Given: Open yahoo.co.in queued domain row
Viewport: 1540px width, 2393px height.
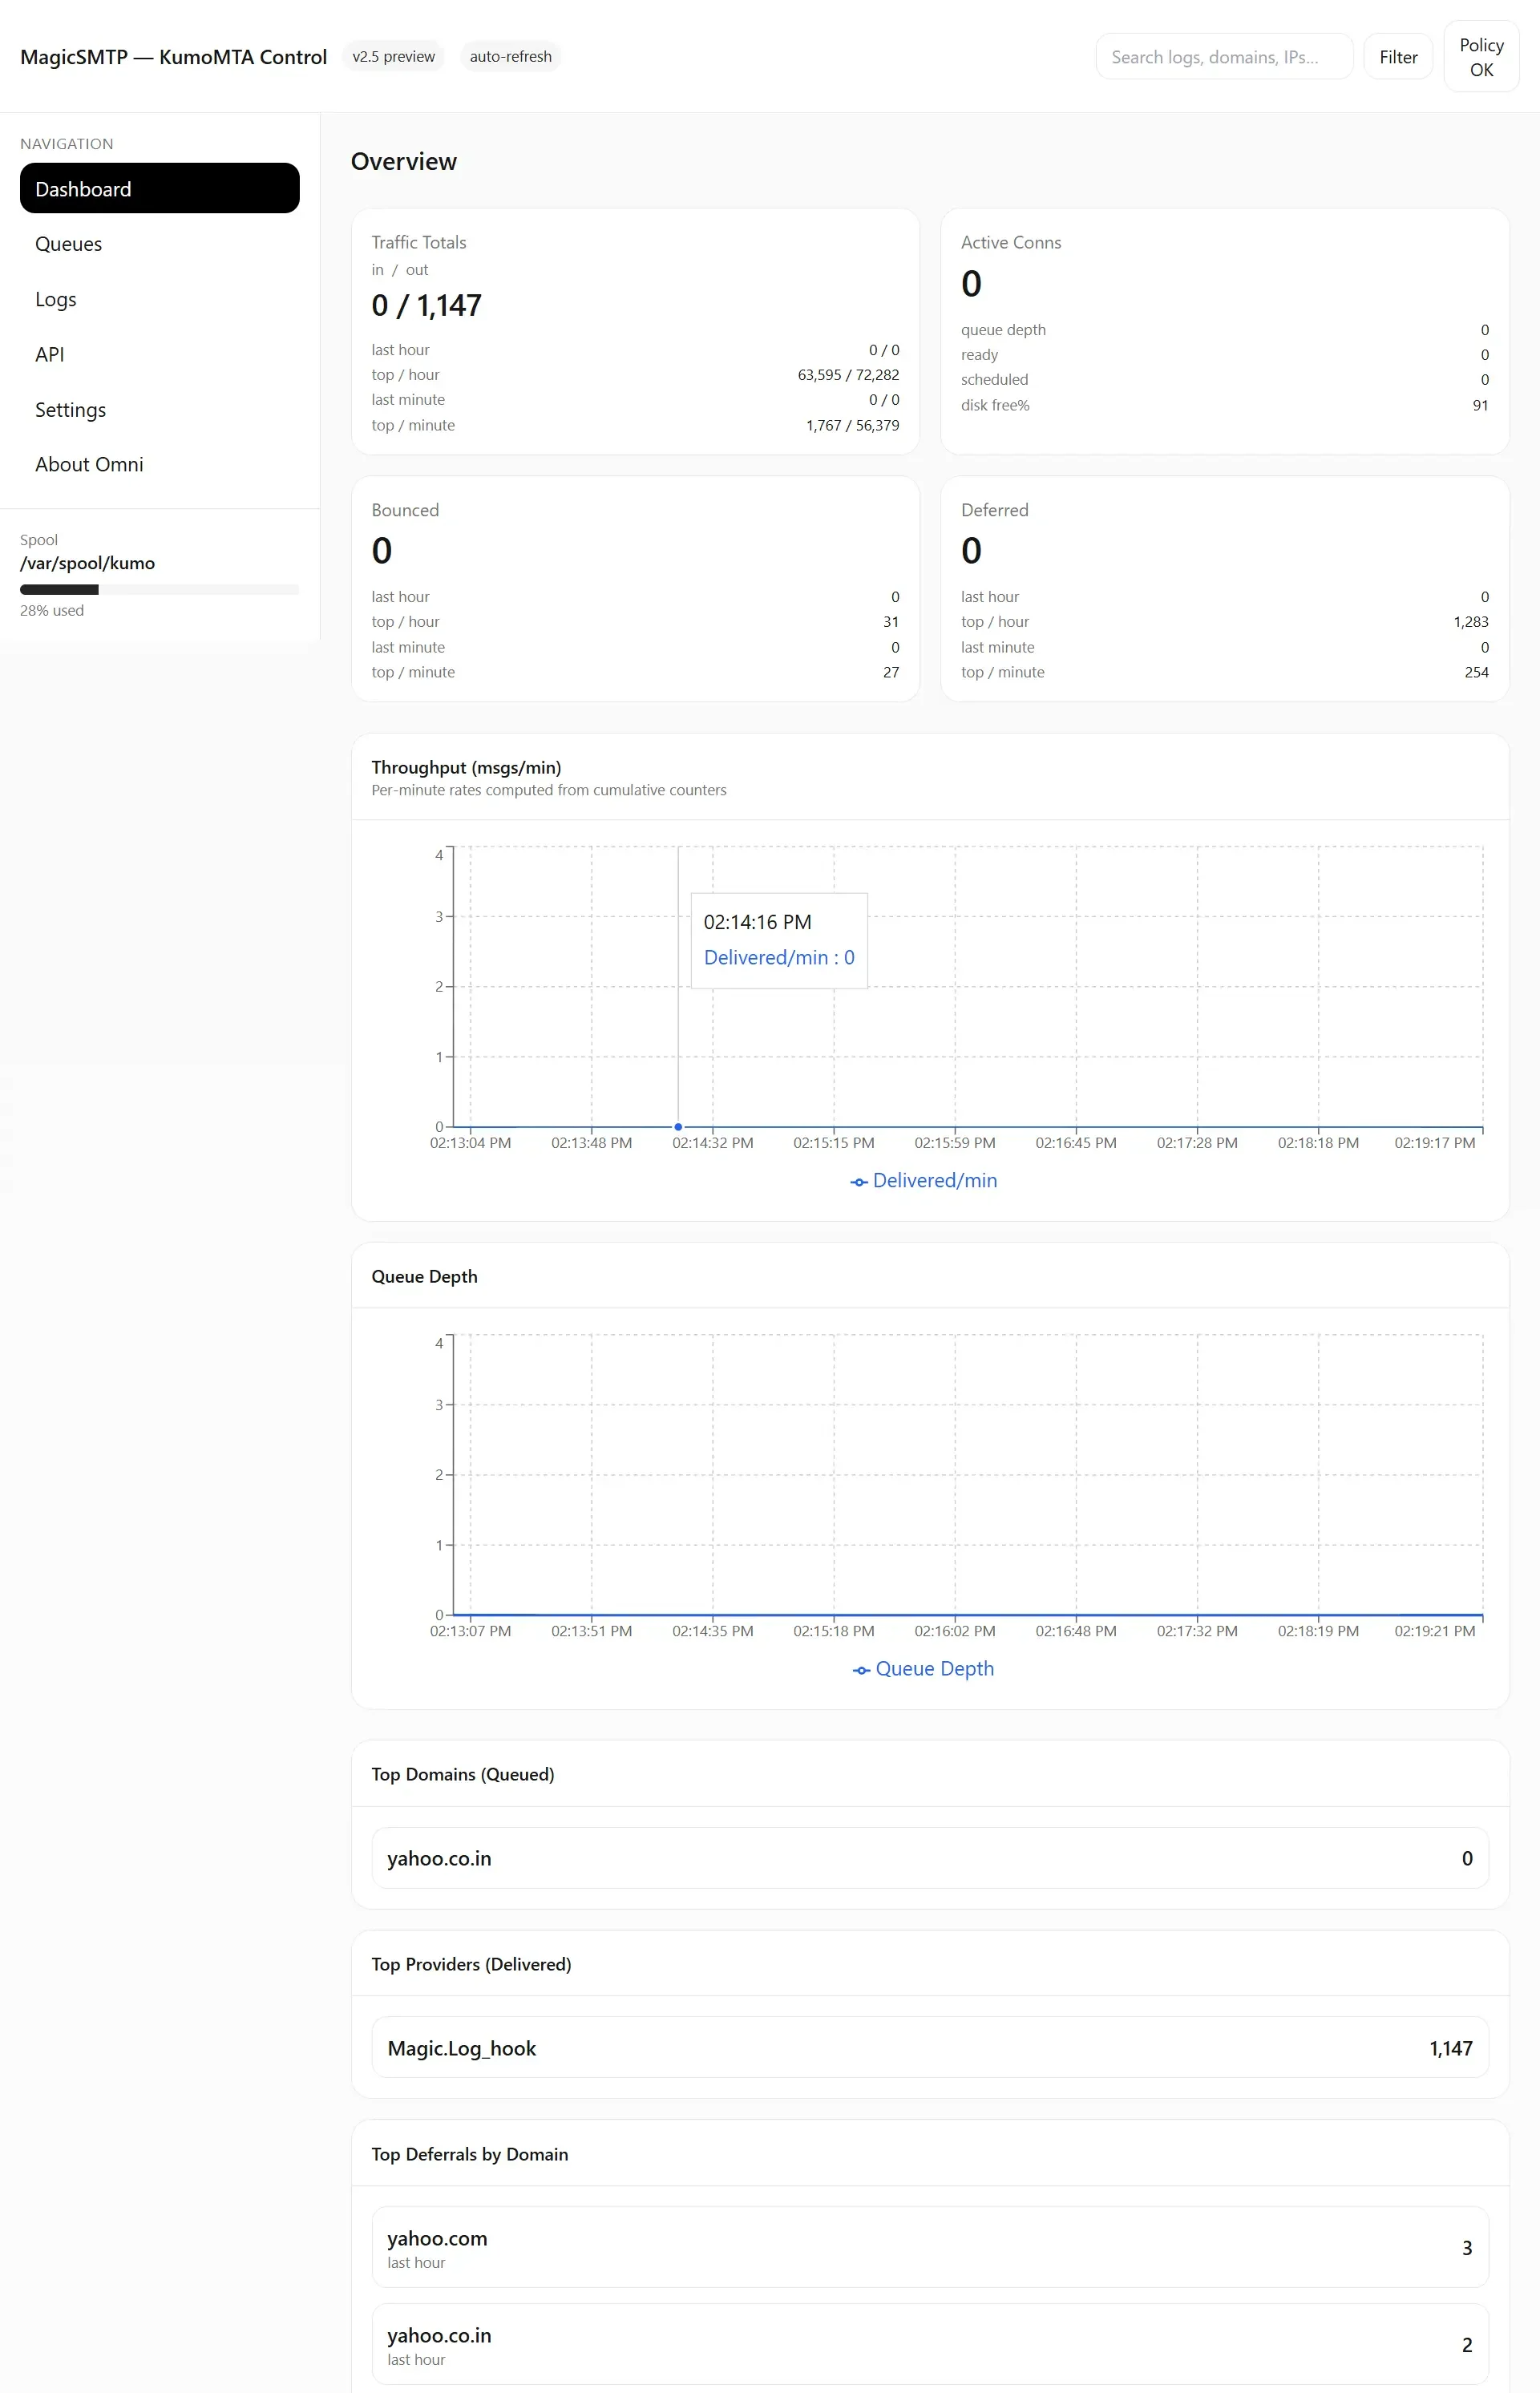Looking at the screenshot, I should click(x=929, y=1858).
